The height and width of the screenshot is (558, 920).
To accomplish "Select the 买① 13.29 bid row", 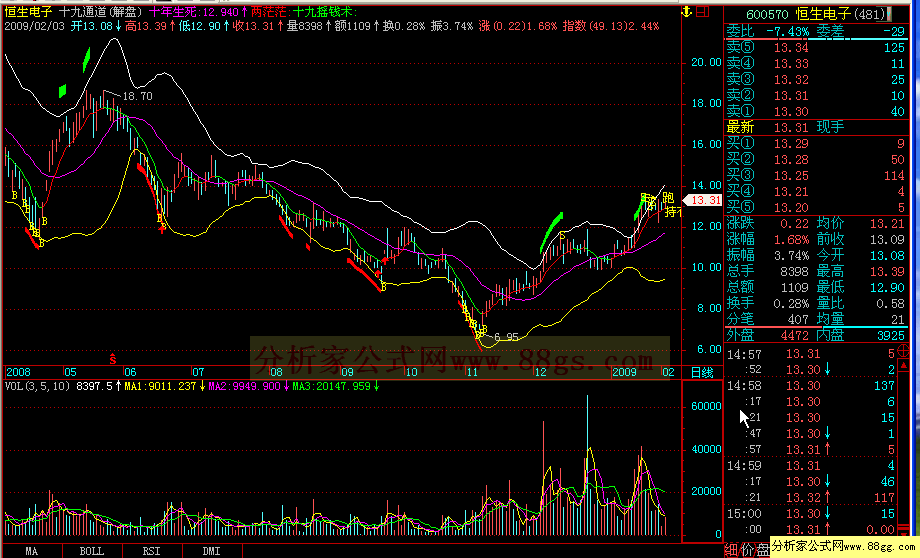I will pyautogui.click(x=816, y=143).
